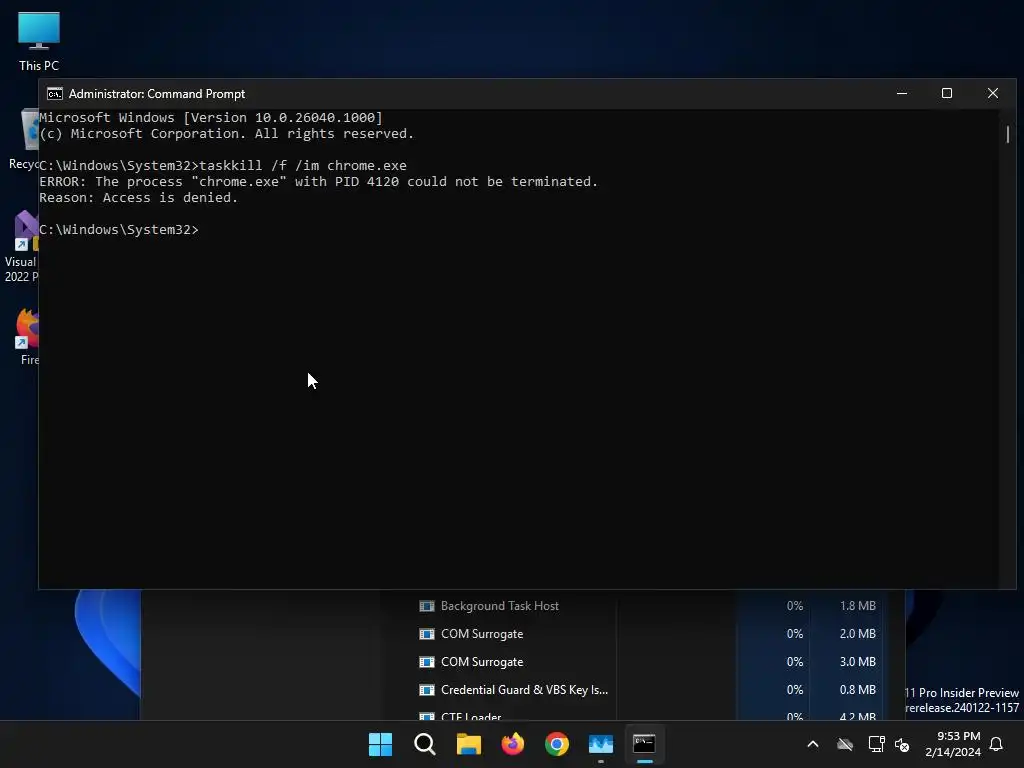
Task: Click the ERROR PID 4120 message line
Action: tap(319, 182)
